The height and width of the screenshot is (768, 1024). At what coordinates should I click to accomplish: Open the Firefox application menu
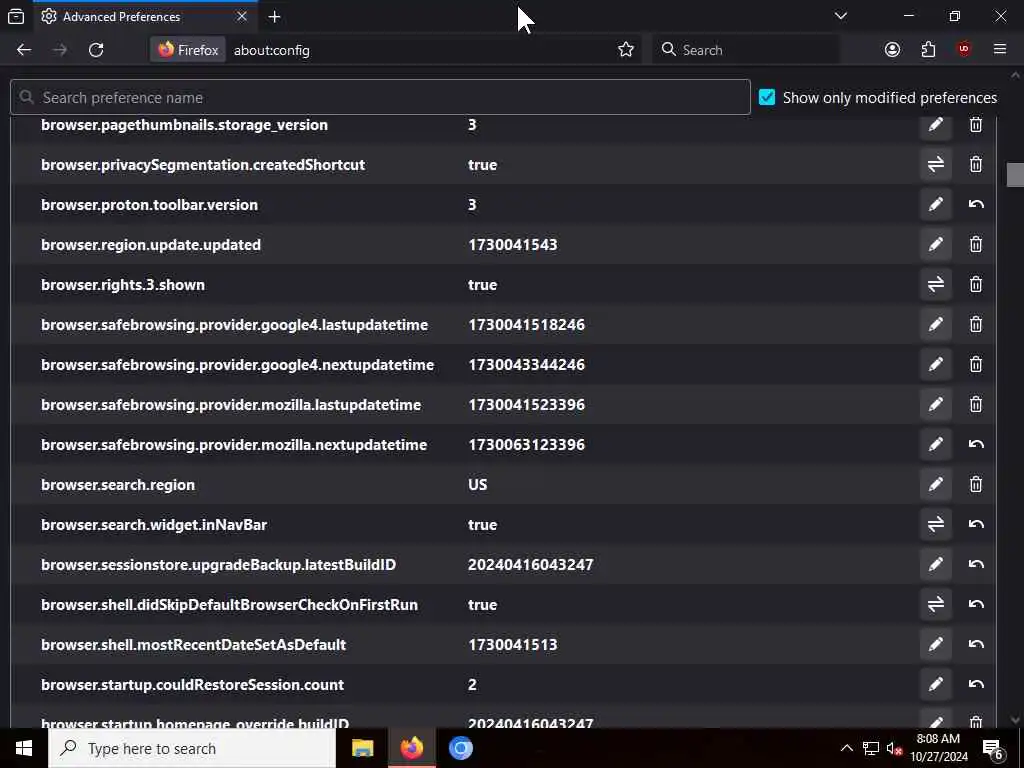coord(999,50)
